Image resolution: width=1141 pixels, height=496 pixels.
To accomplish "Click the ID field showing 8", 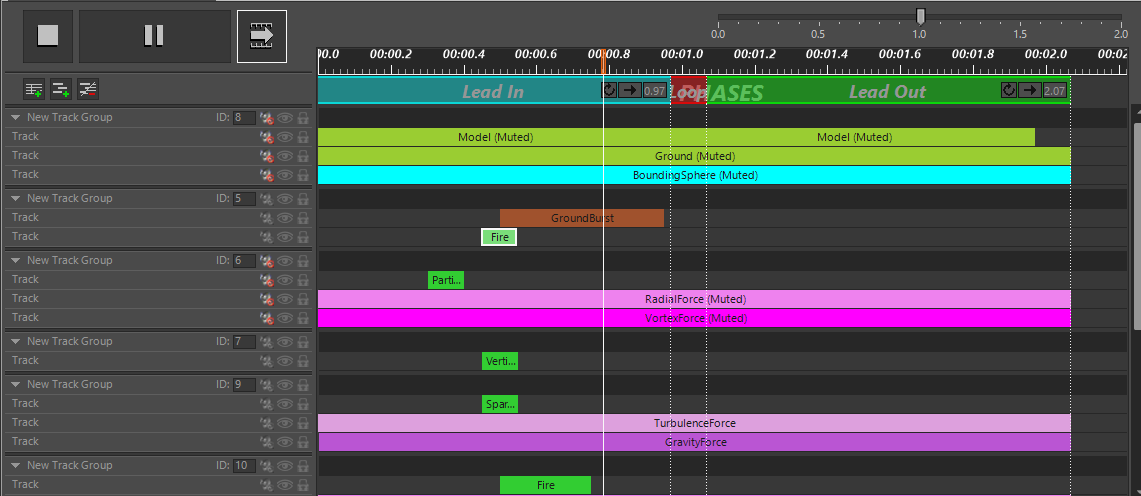I will [244, 117].
